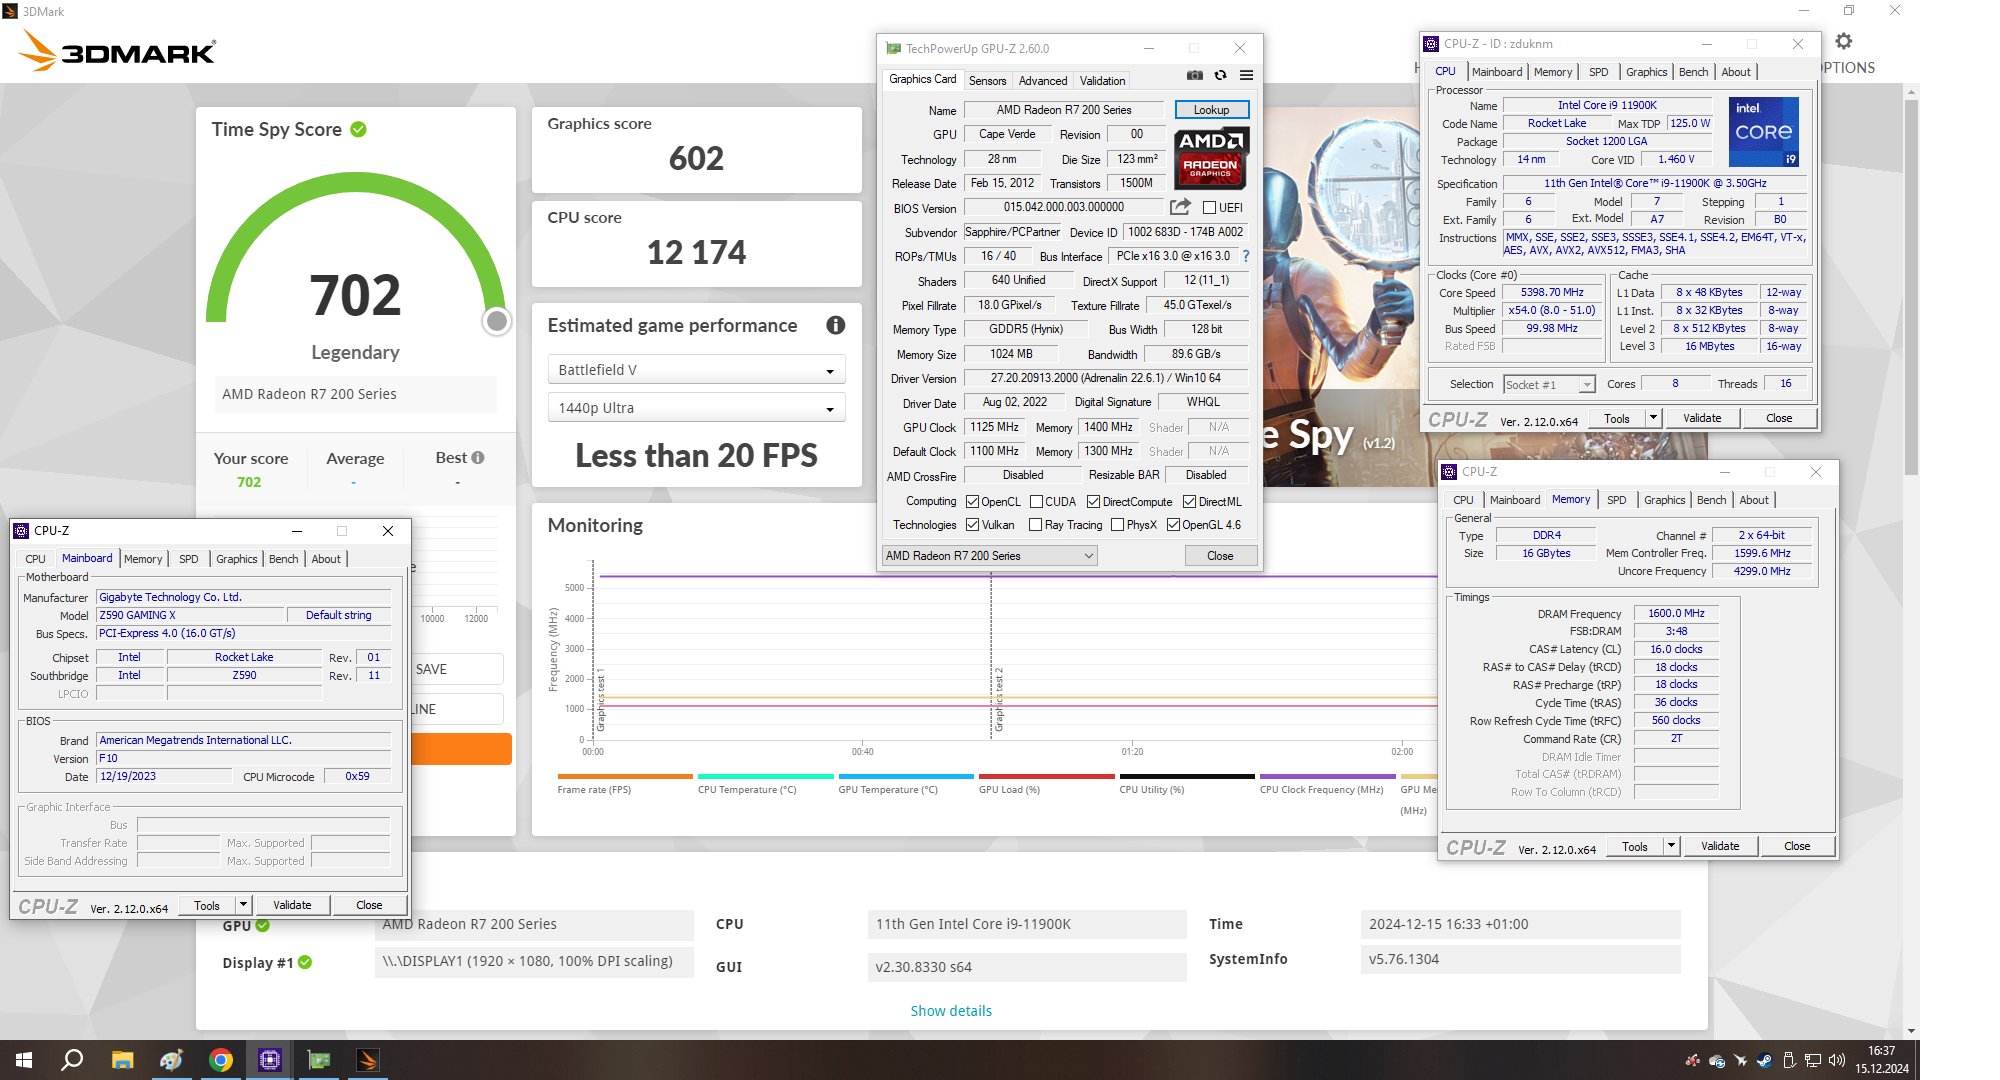
Task: Click the Time Spy score gauge knob
Action: point(496,321)
